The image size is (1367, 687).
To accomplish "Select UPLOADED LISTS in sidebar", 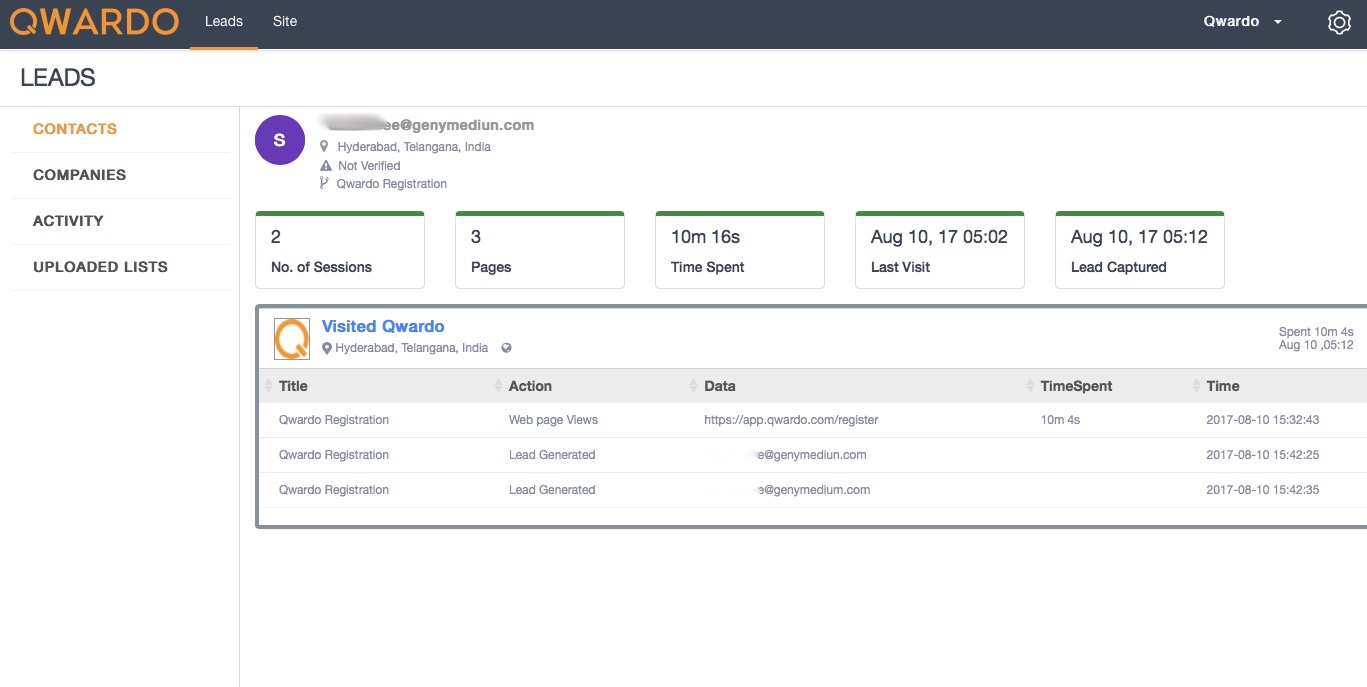I will [x=100, y=267].
